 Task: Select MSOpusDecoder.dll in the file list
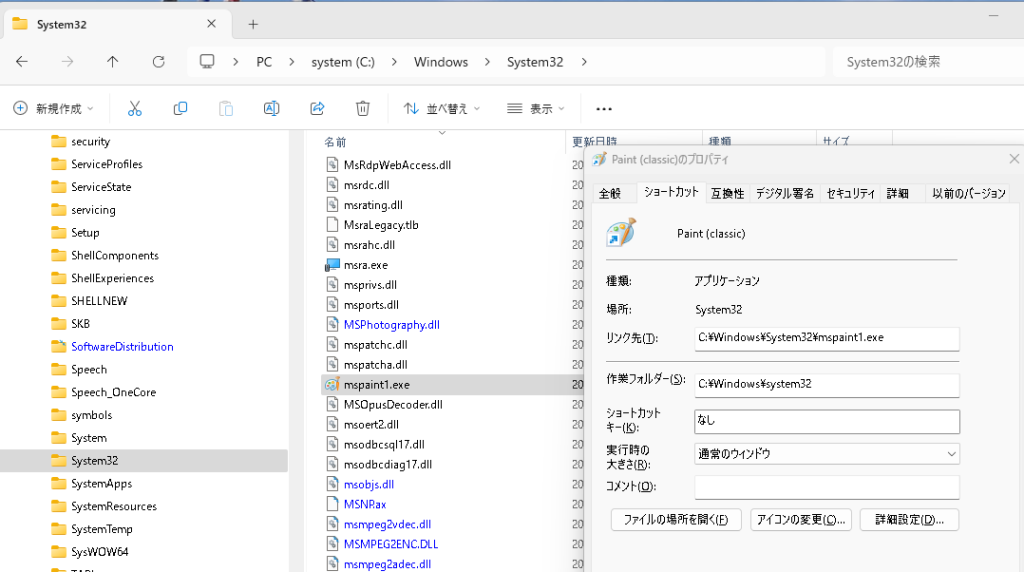coord(393,404)
